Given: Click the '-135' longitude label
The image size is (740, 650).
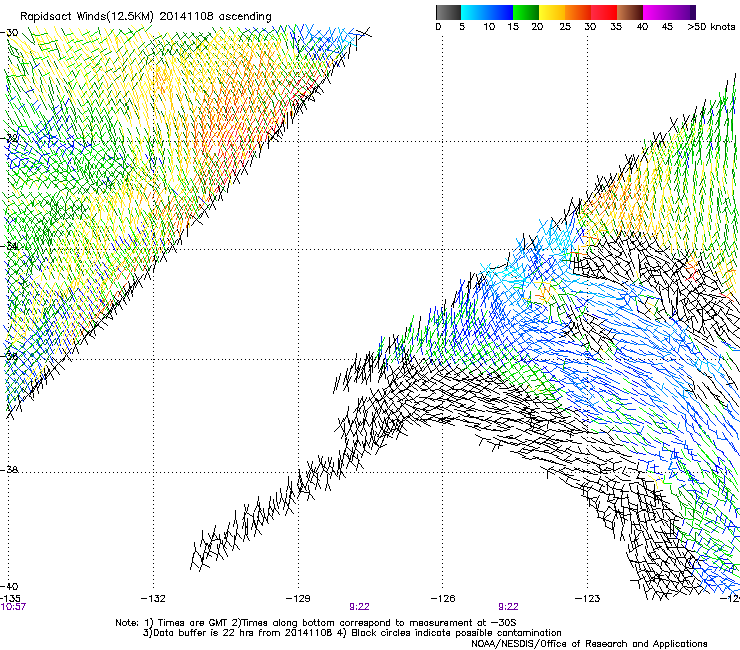Looking at the screenshot, I should [x=10, y=599].
